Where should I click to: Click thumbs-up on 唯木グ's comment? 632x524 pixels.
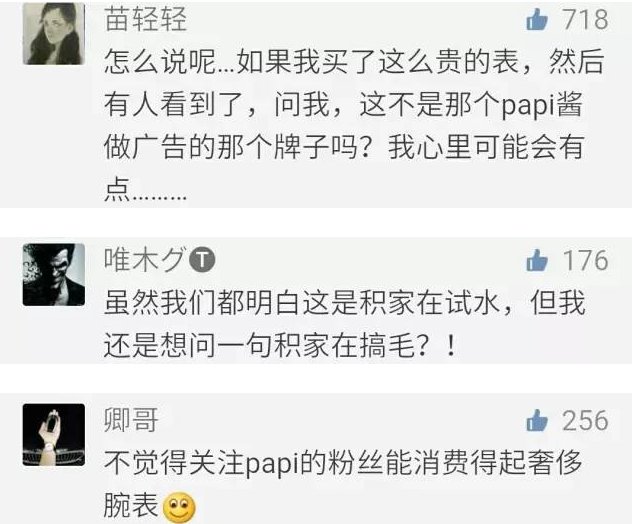[537, 260]
